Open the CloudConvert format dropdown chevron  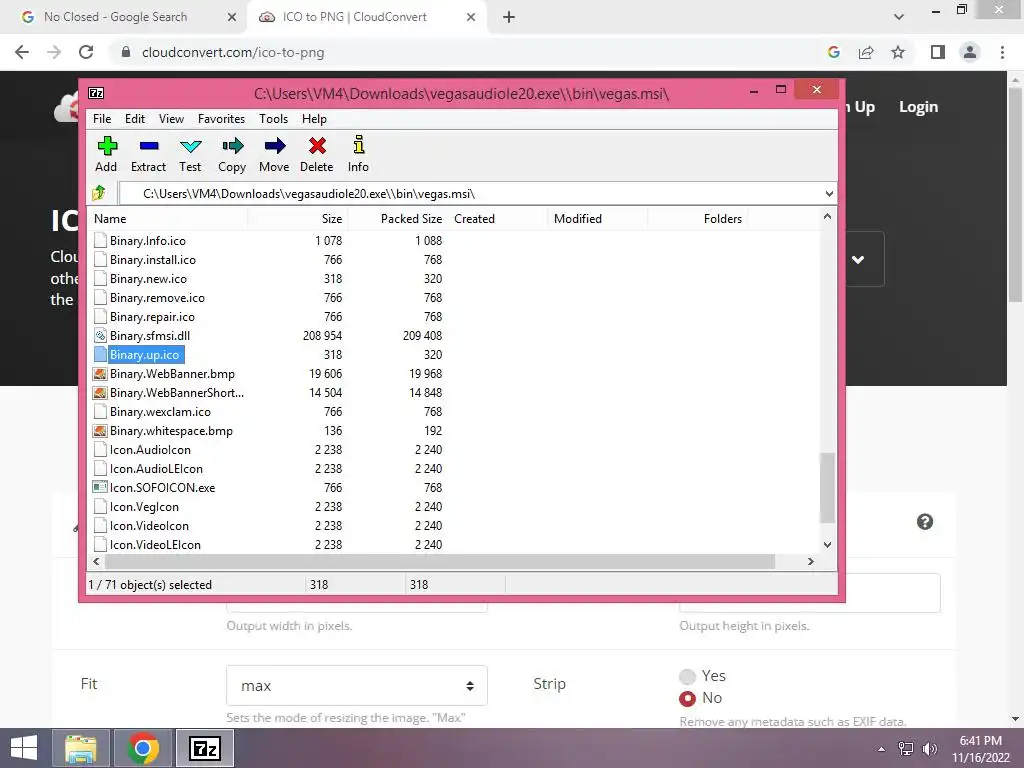(858, 259)
